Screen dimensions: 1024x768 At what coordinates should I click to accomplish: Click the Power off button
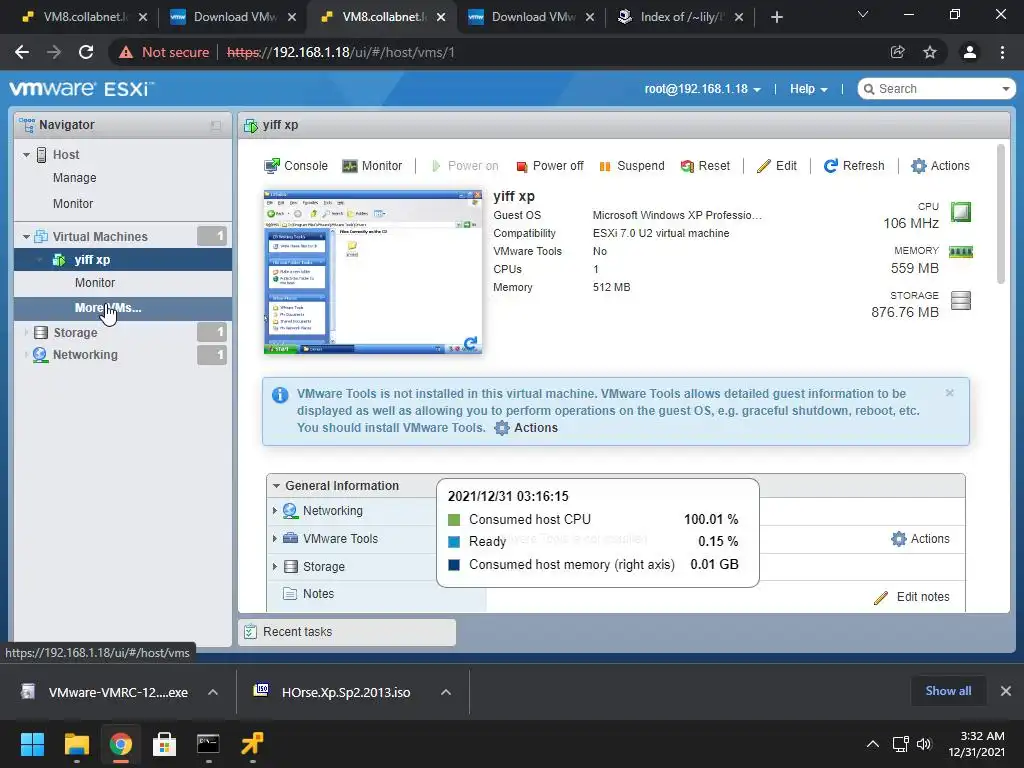550,166
